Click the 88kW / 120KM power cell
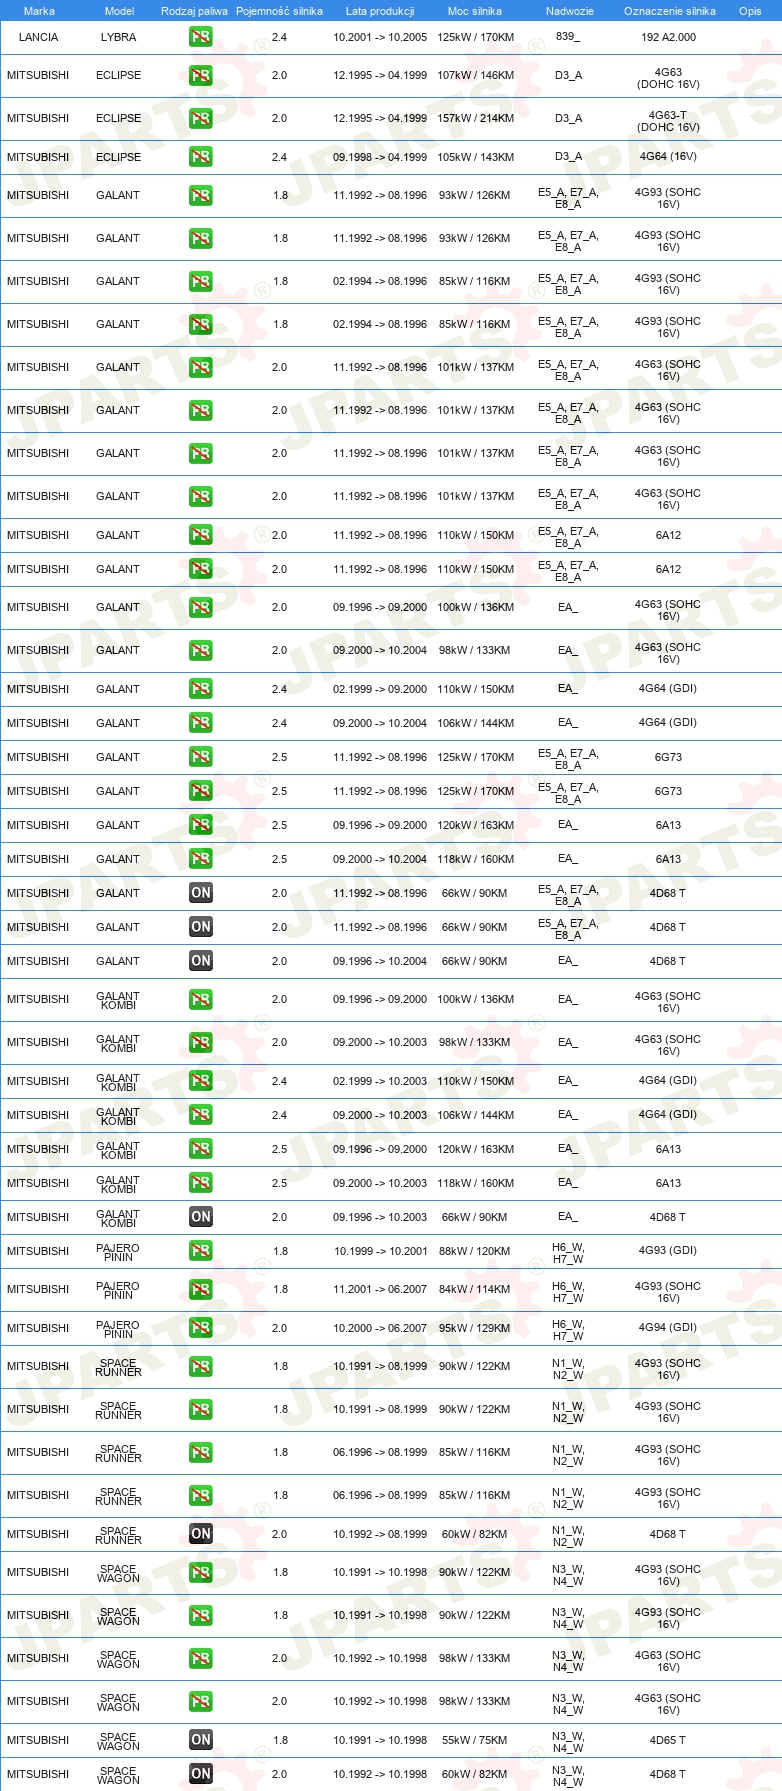The width and height of the screenshot is (782, 1791). 475,1251
